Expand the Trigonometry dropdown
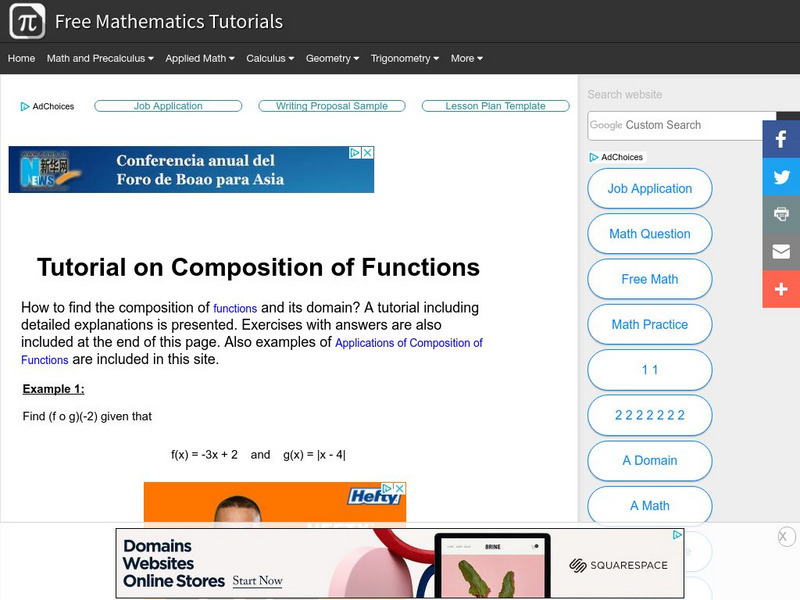This screenshot has height=600, width=800. [405, 58]
